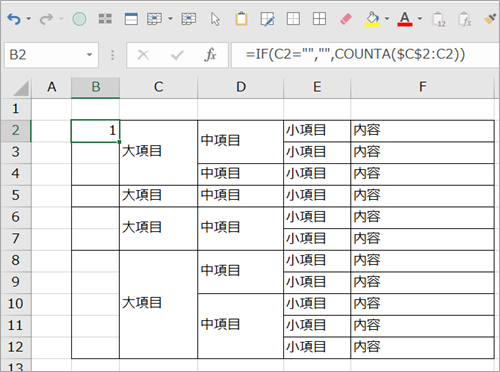This screenshot has width=500, height=372.
Task: Click the four-squares grid icon after green circle
Action: pos(105,19)
